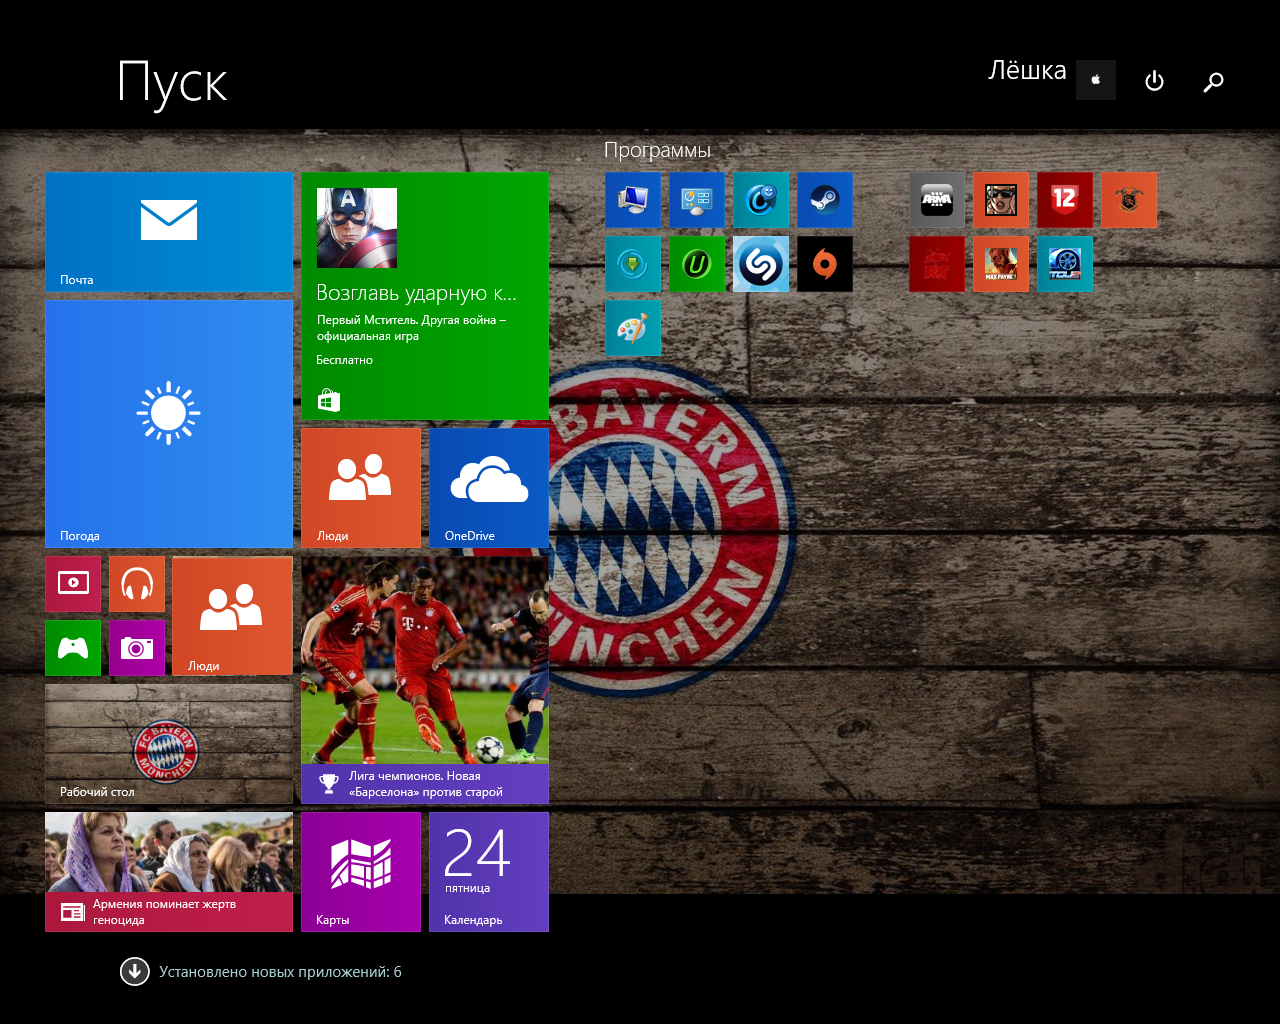Launch the Arma game tile

937,200
